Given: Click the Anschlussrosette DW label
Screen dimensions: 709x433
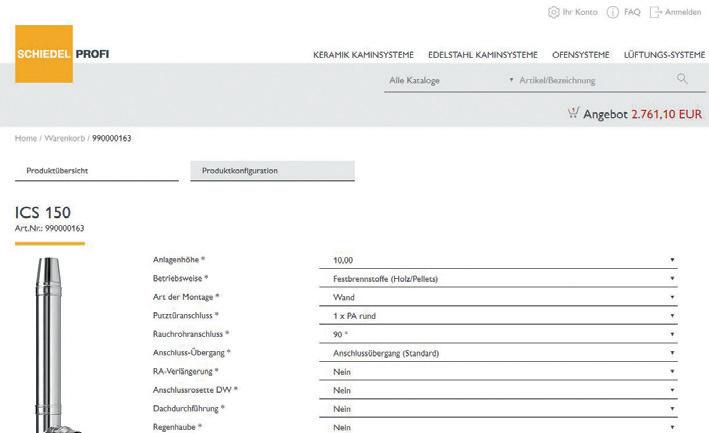Looking at the screenshot, I should pyautogui.click(x=195, y=390).
